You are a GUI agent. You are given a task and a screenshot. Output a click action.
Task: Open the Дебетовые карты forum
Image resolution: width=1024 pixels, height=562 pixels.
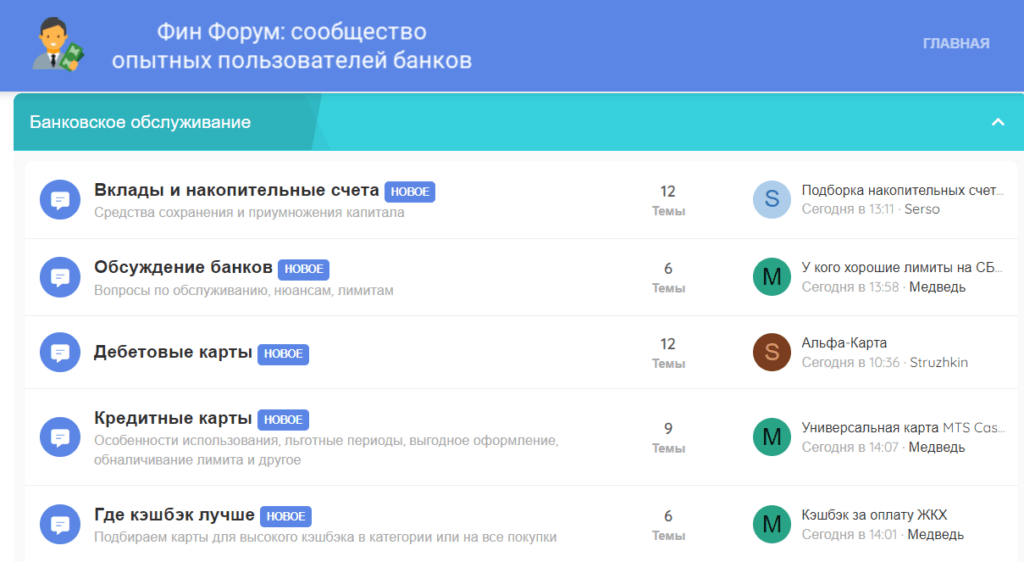[x=173, y=352]
